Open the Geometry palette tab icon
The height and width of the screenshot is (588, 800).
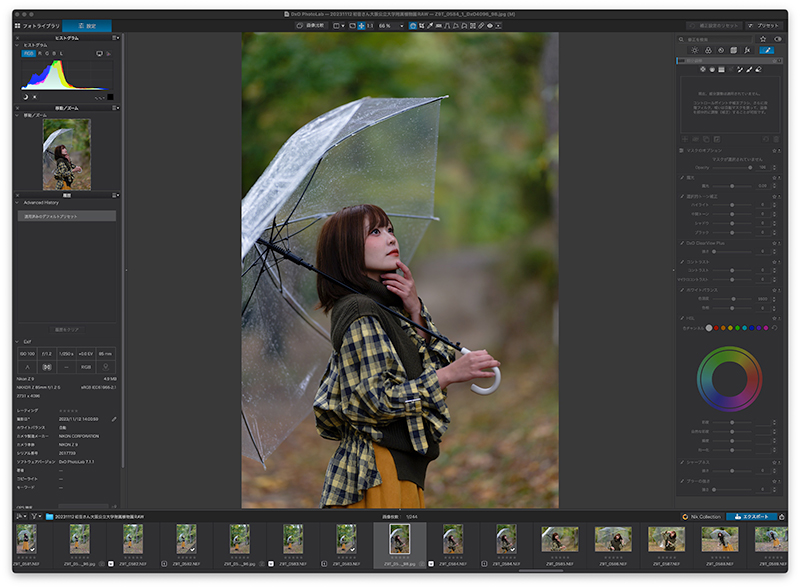734,50
